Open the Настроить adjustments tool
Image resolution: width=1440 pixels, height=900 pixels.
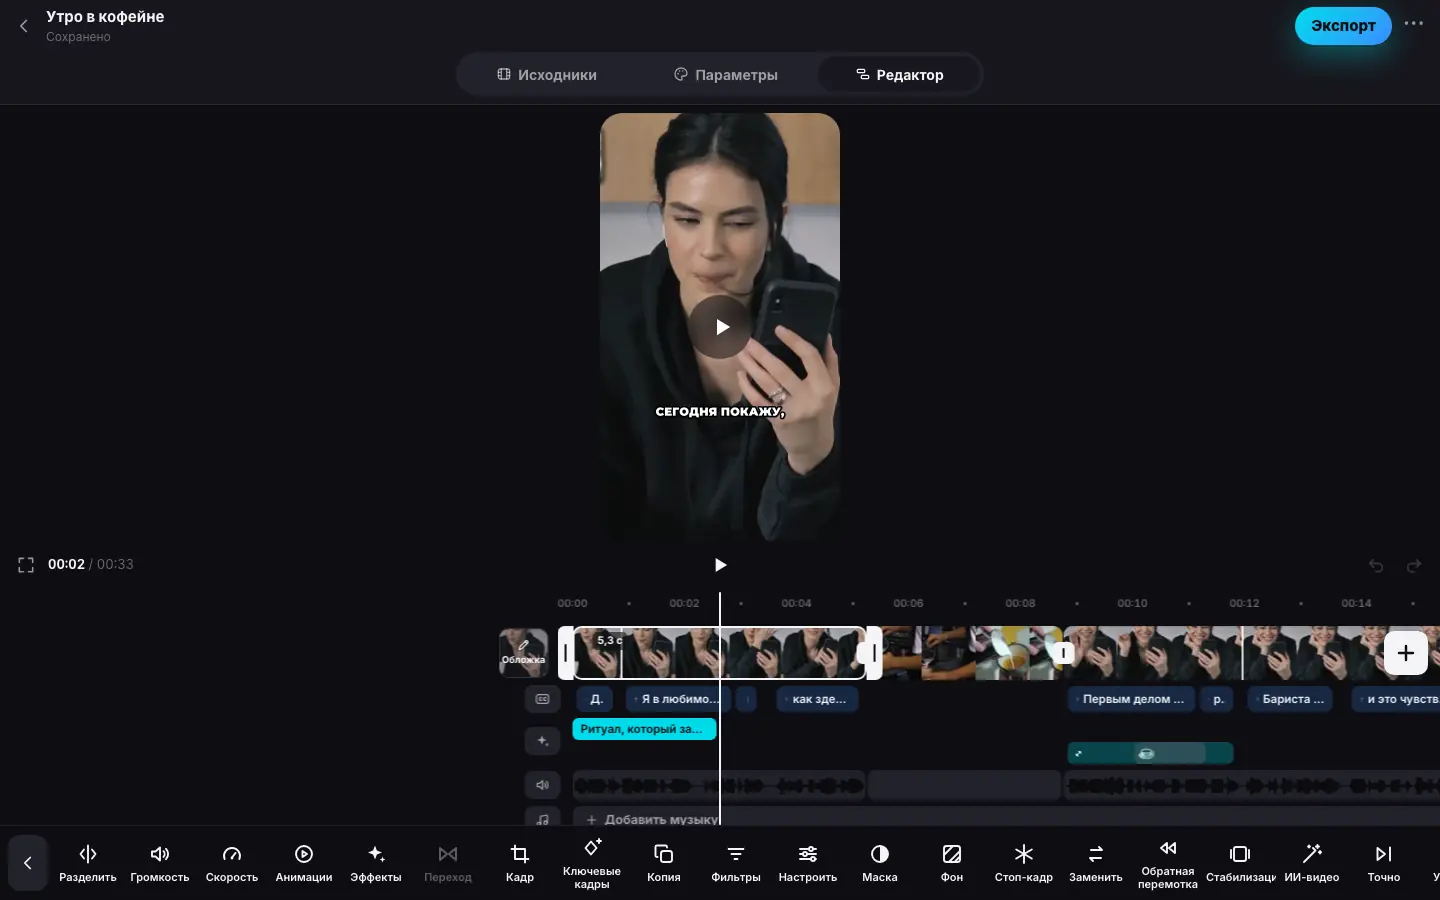click(808, 863)
